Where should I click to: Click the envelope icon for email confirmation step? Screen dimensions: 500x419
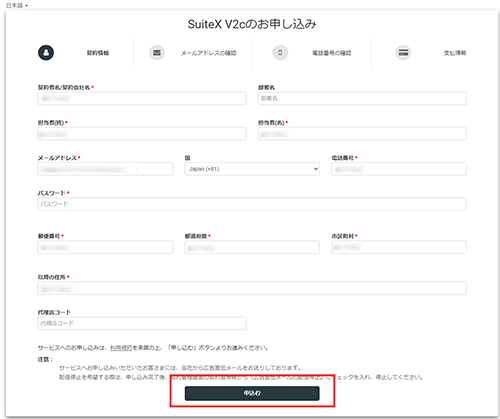point(157,53)
